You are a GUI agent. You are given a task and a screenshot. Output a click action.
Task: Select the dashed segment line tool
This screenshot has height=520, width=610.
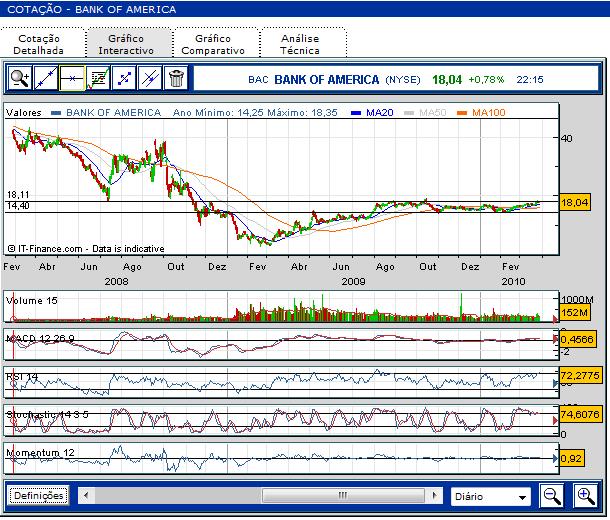pyautogui.click(x=124, y=79)
